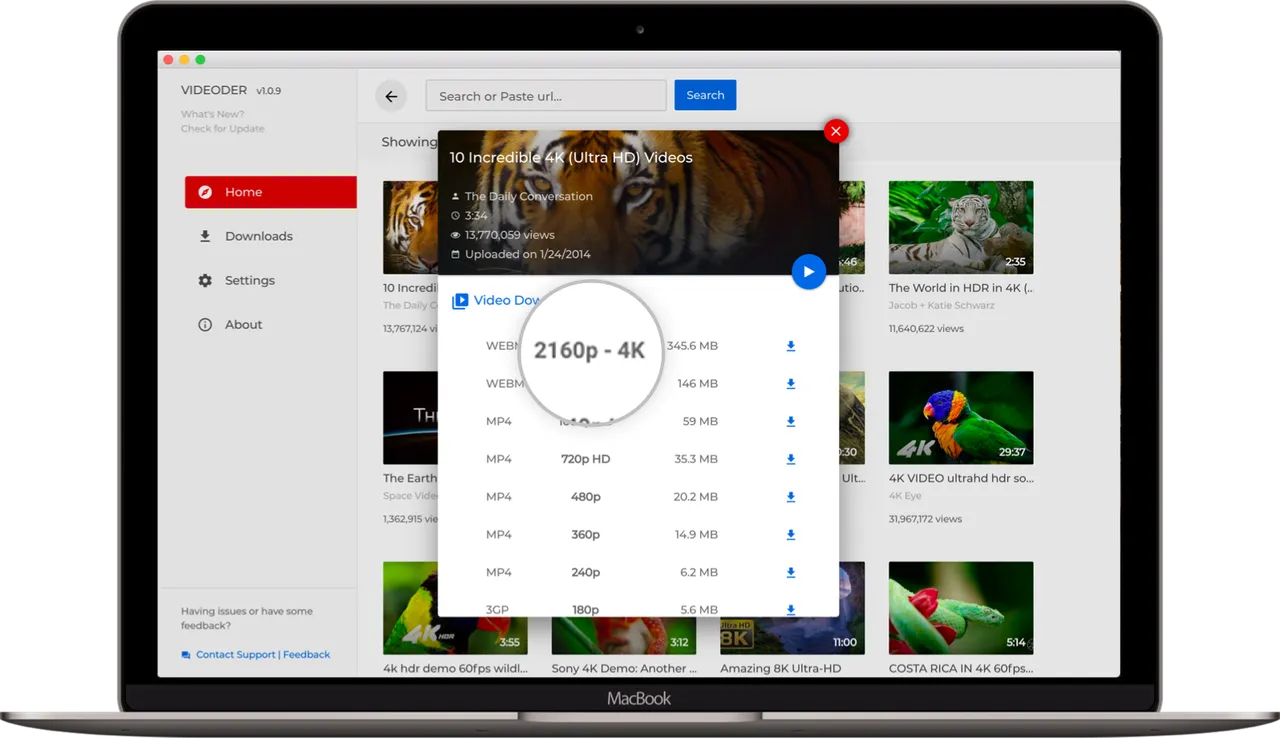Open the 4K VIDEO ultrahd parrot thumbnail
The width and height of the screenshot is (1280, 738).
[x=961, y=418]
